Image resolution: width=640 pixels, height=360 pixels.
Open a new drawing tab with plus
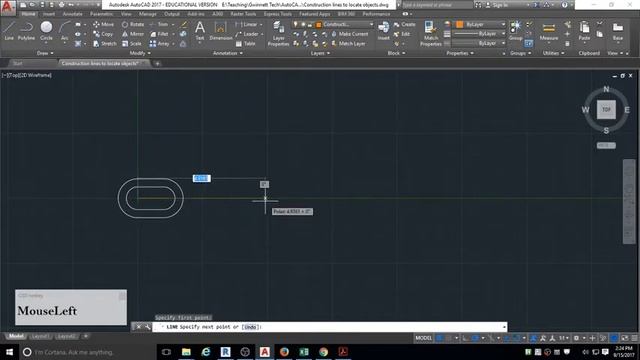[157, 64]
